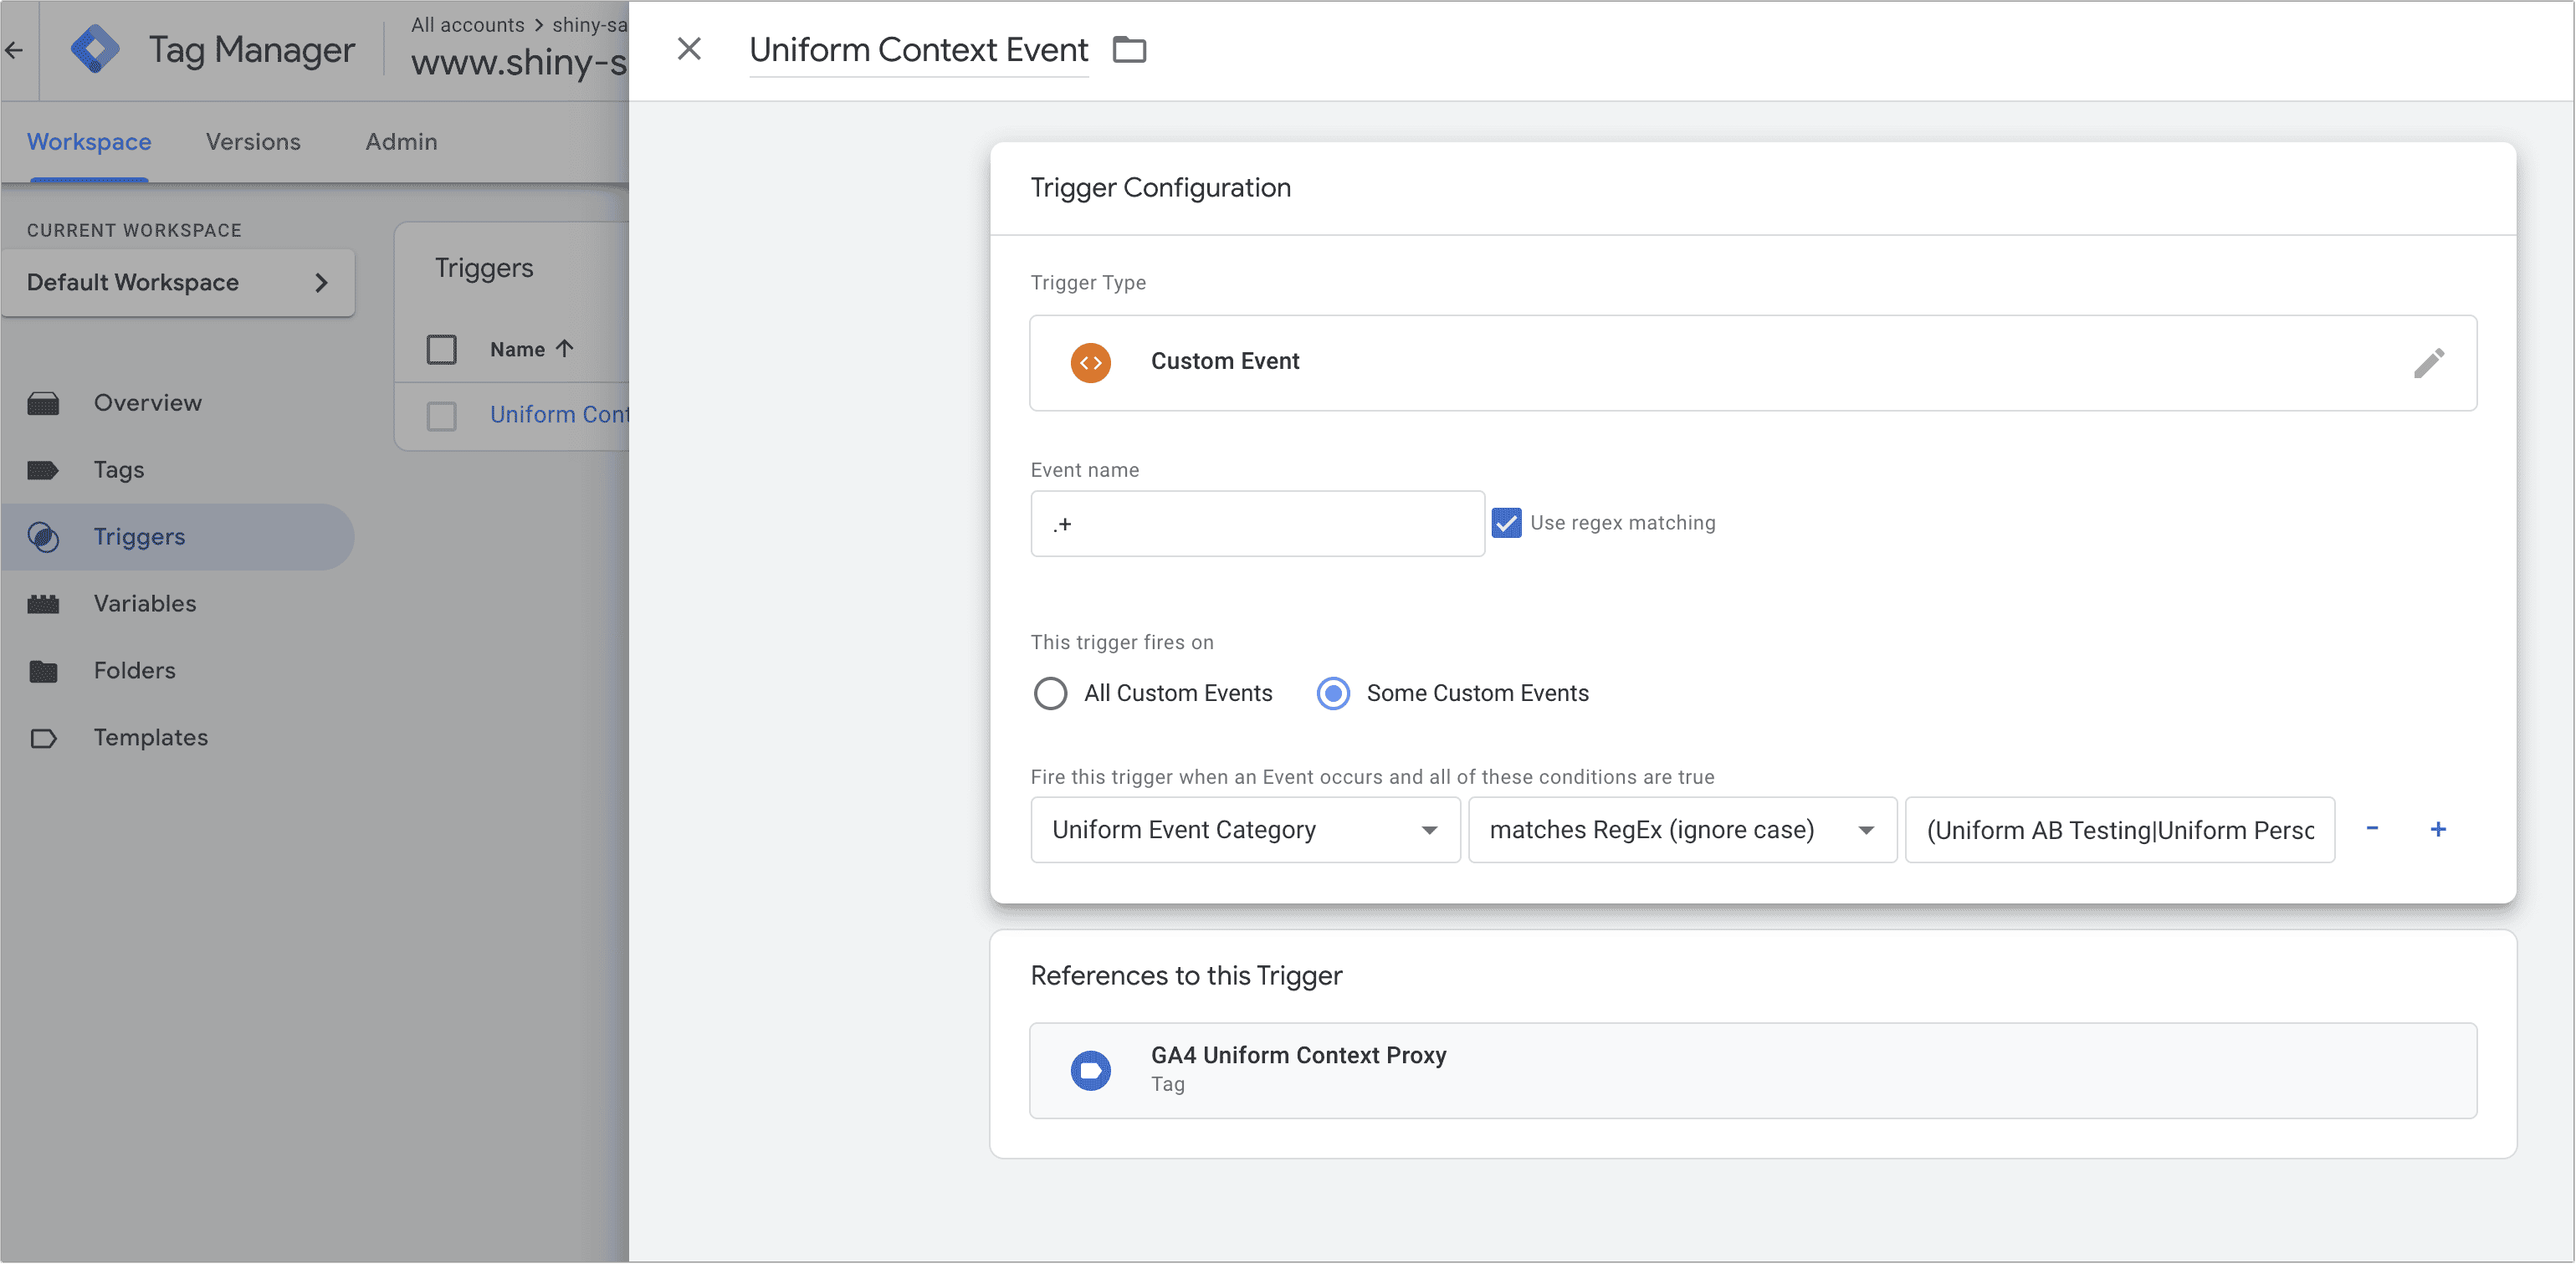Switch to the Versions tab
This screenshot has width=2576, height=1264.
pyautogui.click(x=253, y=142)
